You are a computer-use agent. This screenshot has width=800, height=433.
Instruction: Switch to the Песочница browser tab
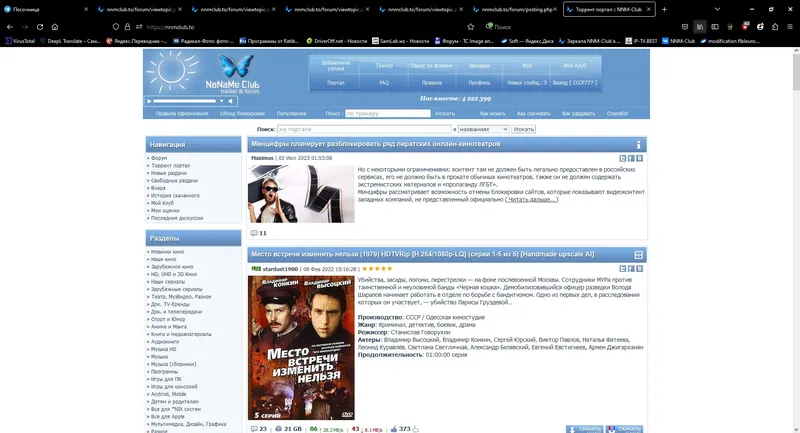click(x=46, y=9)
